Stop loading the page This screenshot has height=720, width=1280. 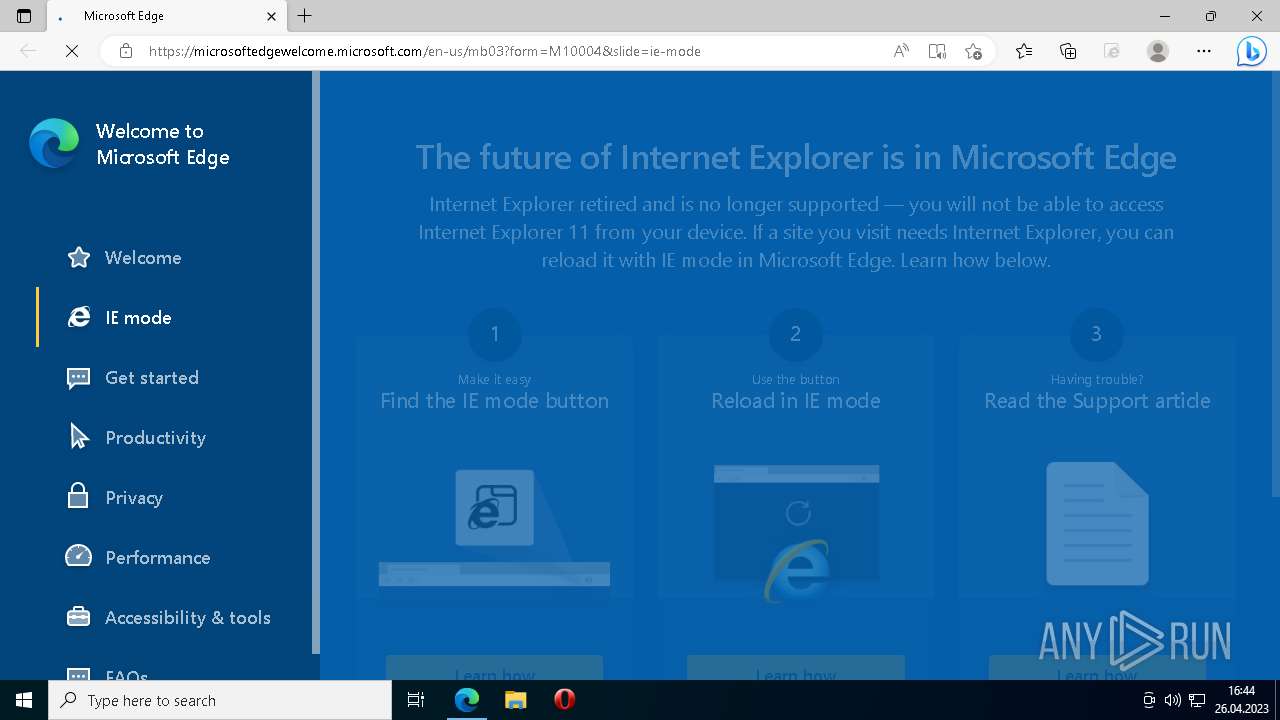click(x=72, y=51)
